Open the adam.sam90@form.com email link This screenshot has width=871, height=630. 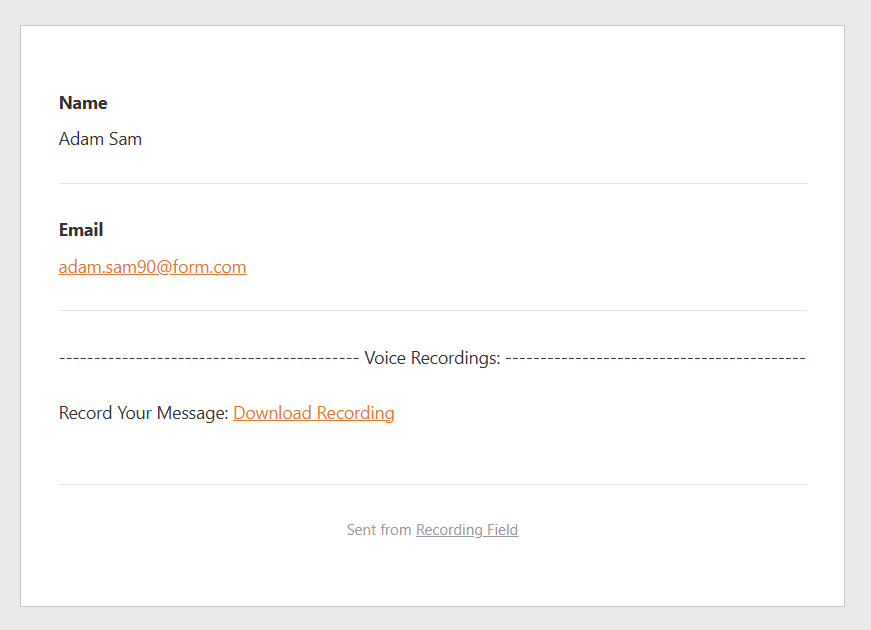coord(152,267)
